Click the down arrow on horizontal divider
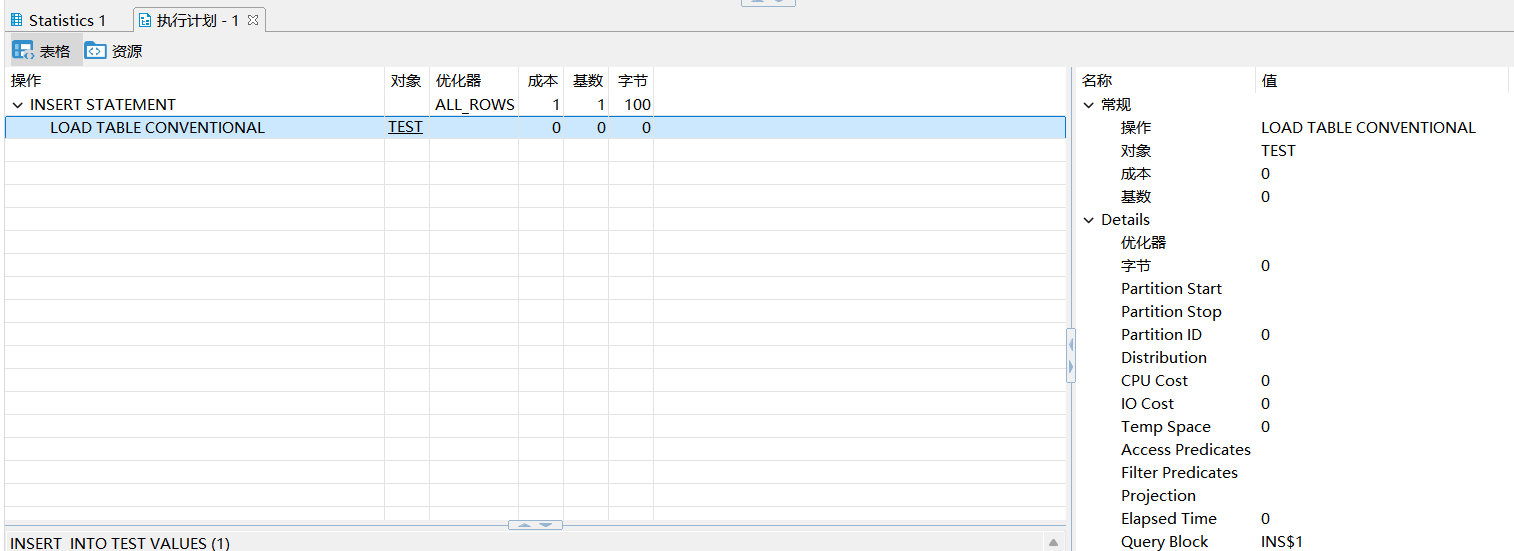 [546, 525]
